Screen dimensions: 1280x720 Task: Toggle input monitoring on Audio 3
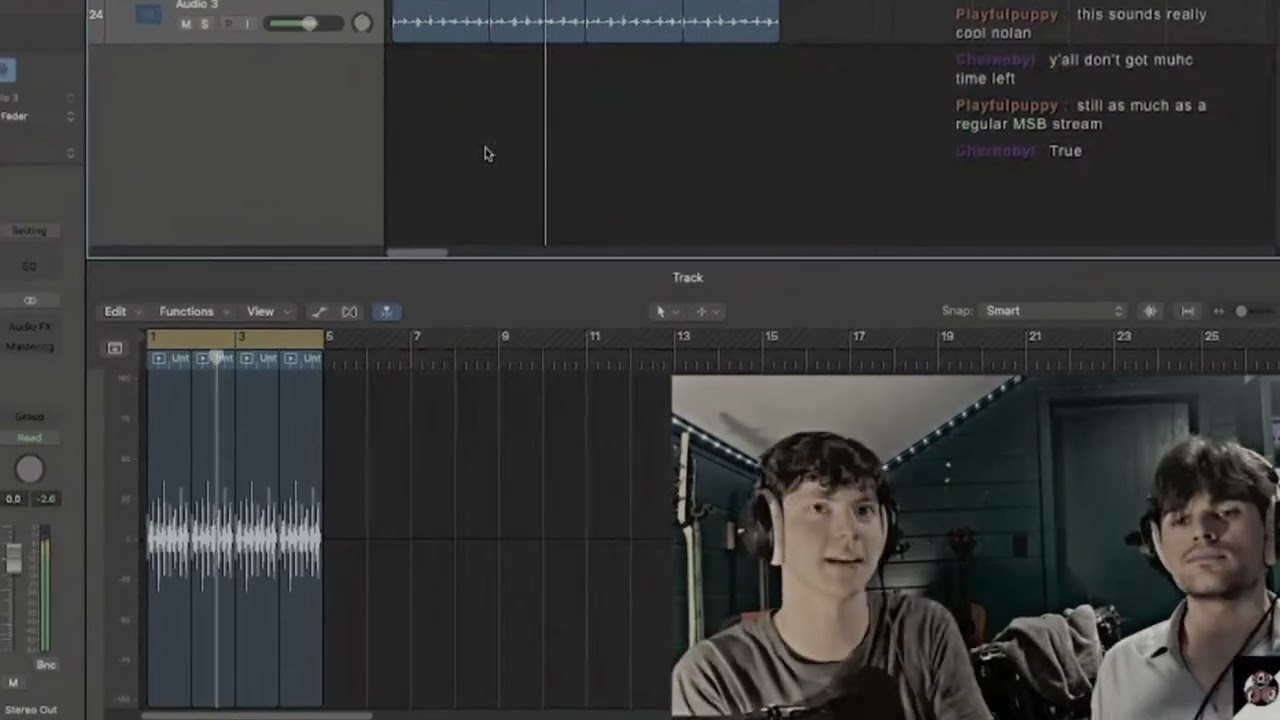[246, 24]
